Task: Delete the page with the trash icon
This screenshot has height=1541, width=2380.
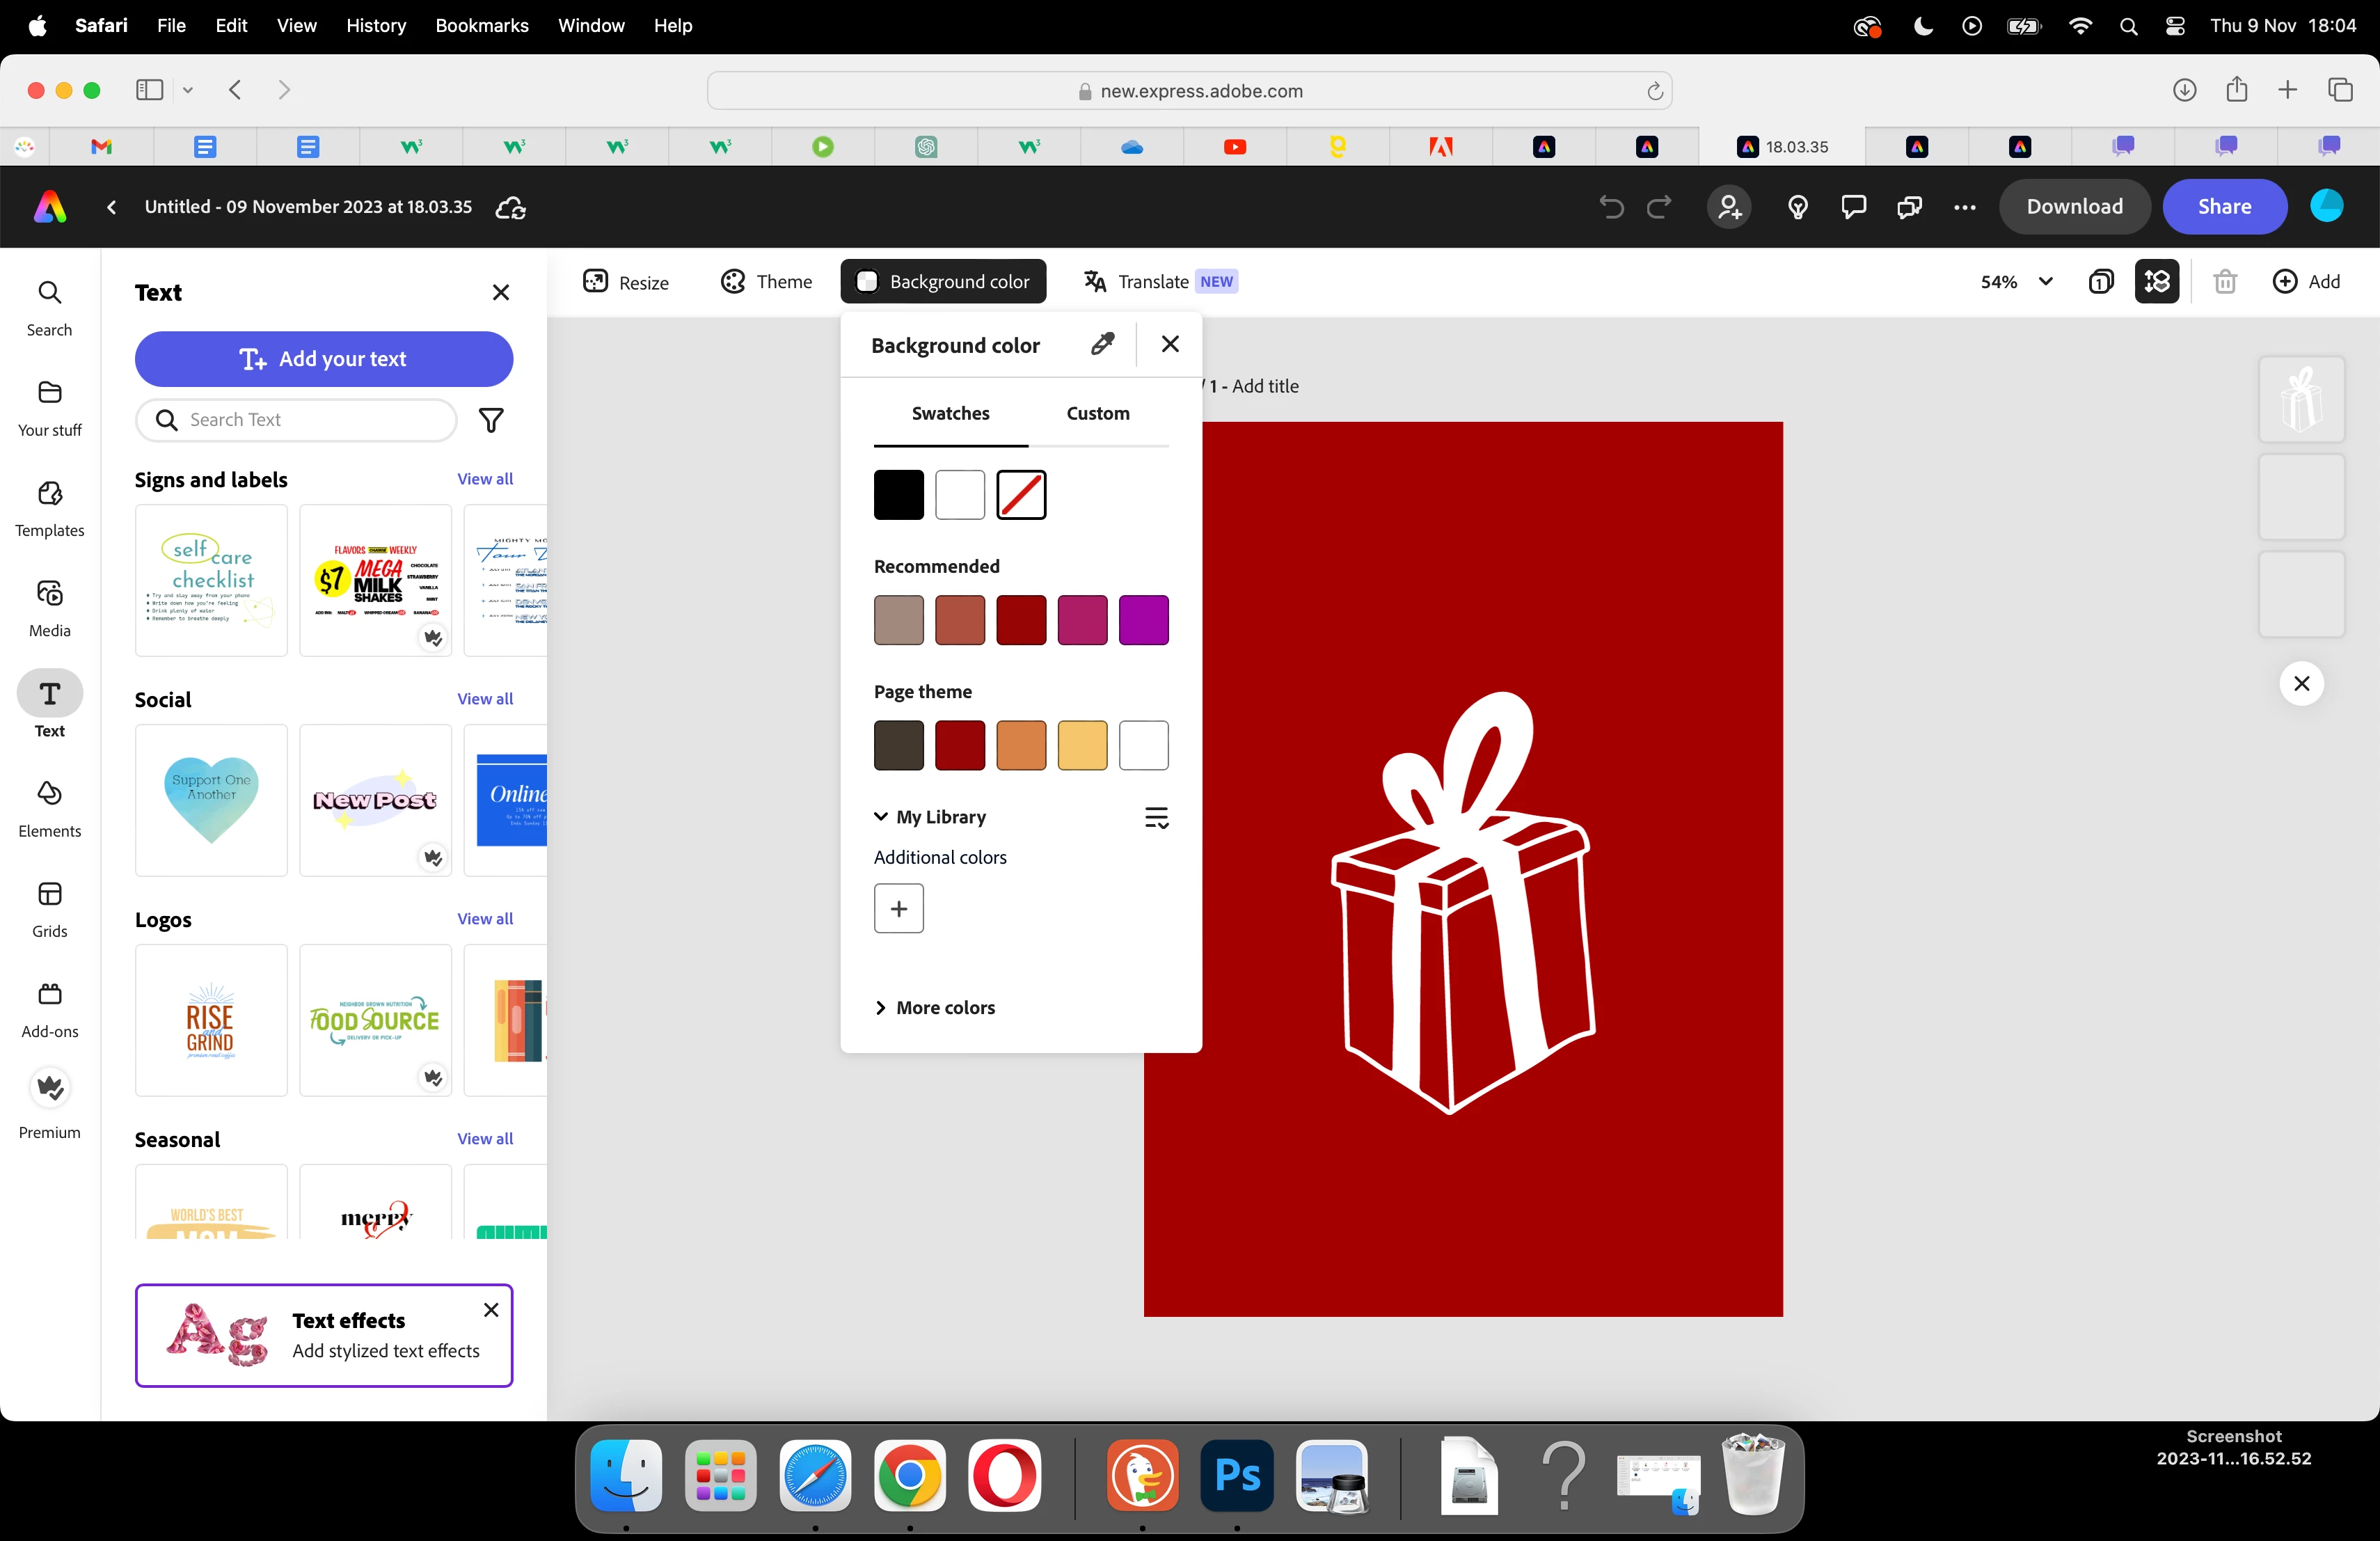Action: coord(2224,282)
